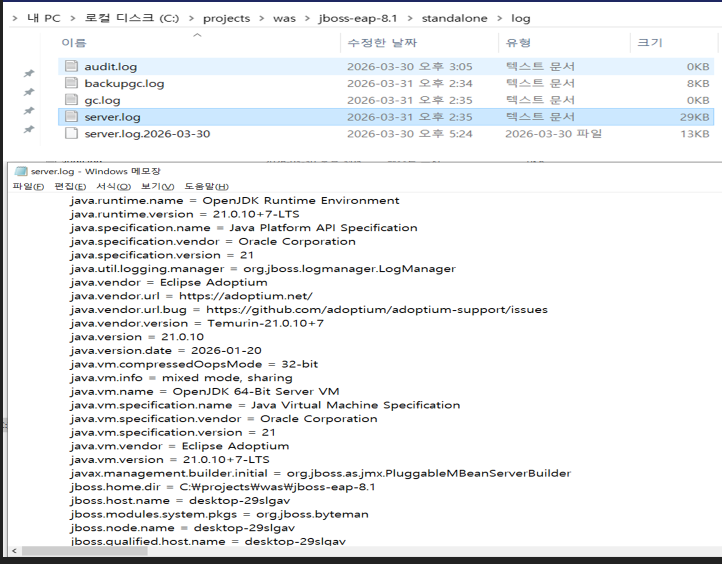The width and height of the screenshot is (722, 564).
Task: Open the 편집(E) menu in Notepad
Action: coord(70,186)
